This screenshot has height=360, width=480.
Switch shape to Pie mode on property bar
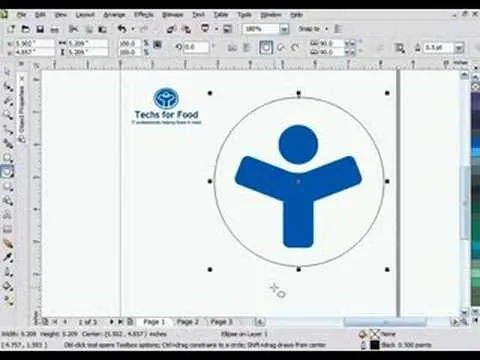pos(281,48)
